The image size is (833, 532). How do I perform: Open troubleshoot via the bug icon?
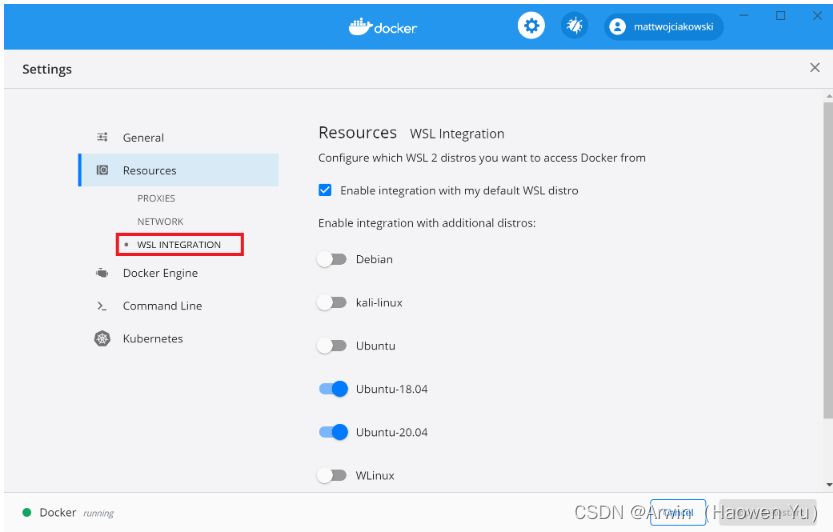(x=574, y=26)
